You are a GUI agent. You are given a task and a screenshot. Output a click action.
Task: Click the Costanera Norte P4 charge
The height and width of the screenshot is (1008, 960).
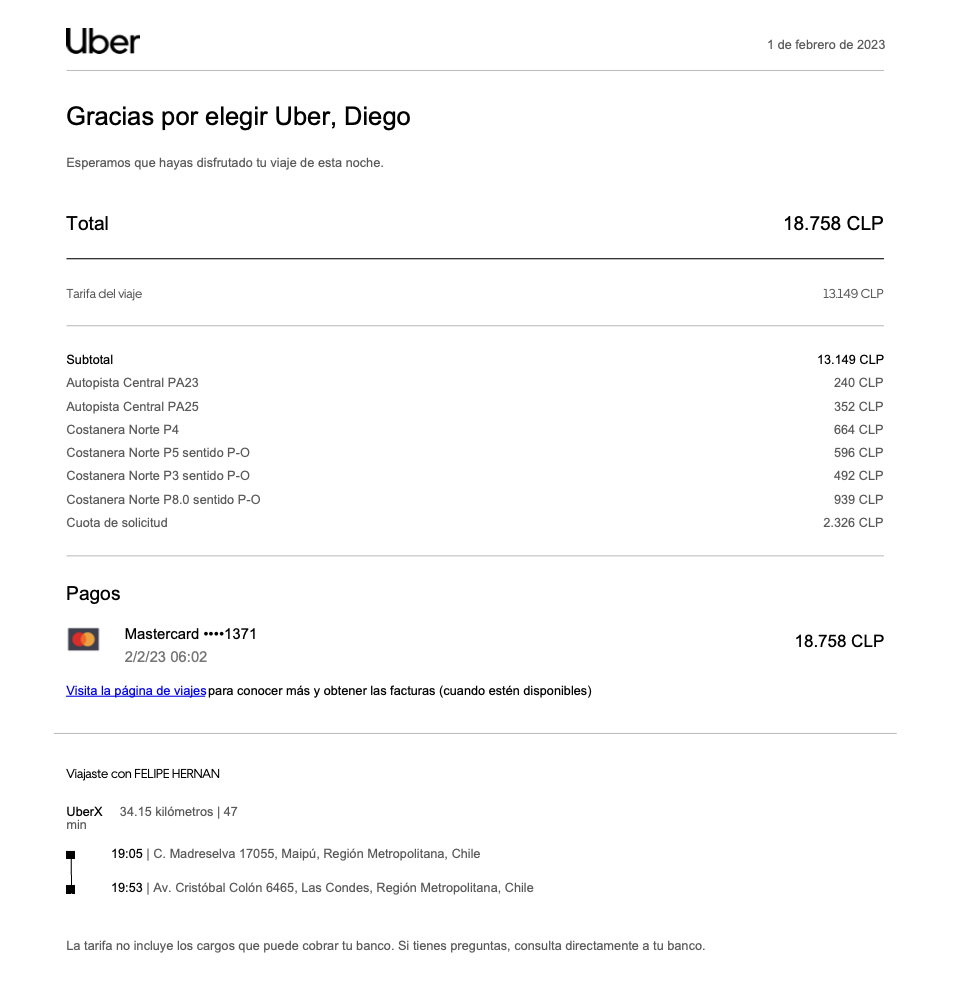pyautogui.click(x=122, y=430)
